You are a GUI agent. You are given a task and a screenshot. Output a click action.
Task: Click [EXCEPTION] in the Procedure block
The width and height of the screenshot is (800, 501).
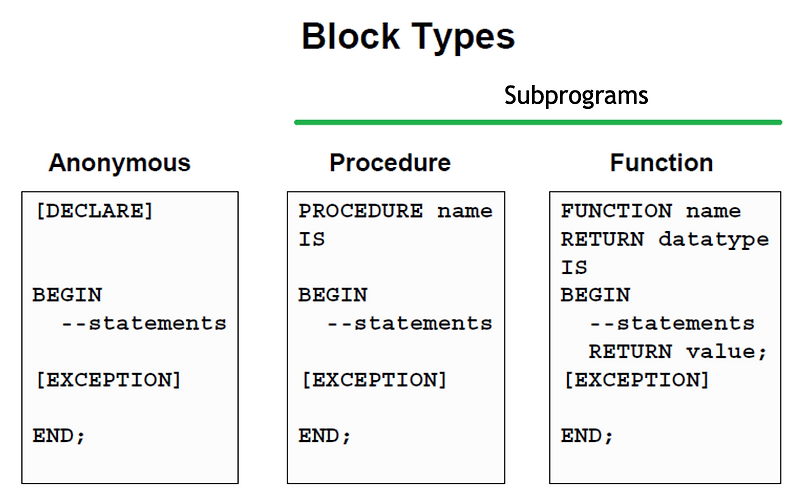[374, 380]
